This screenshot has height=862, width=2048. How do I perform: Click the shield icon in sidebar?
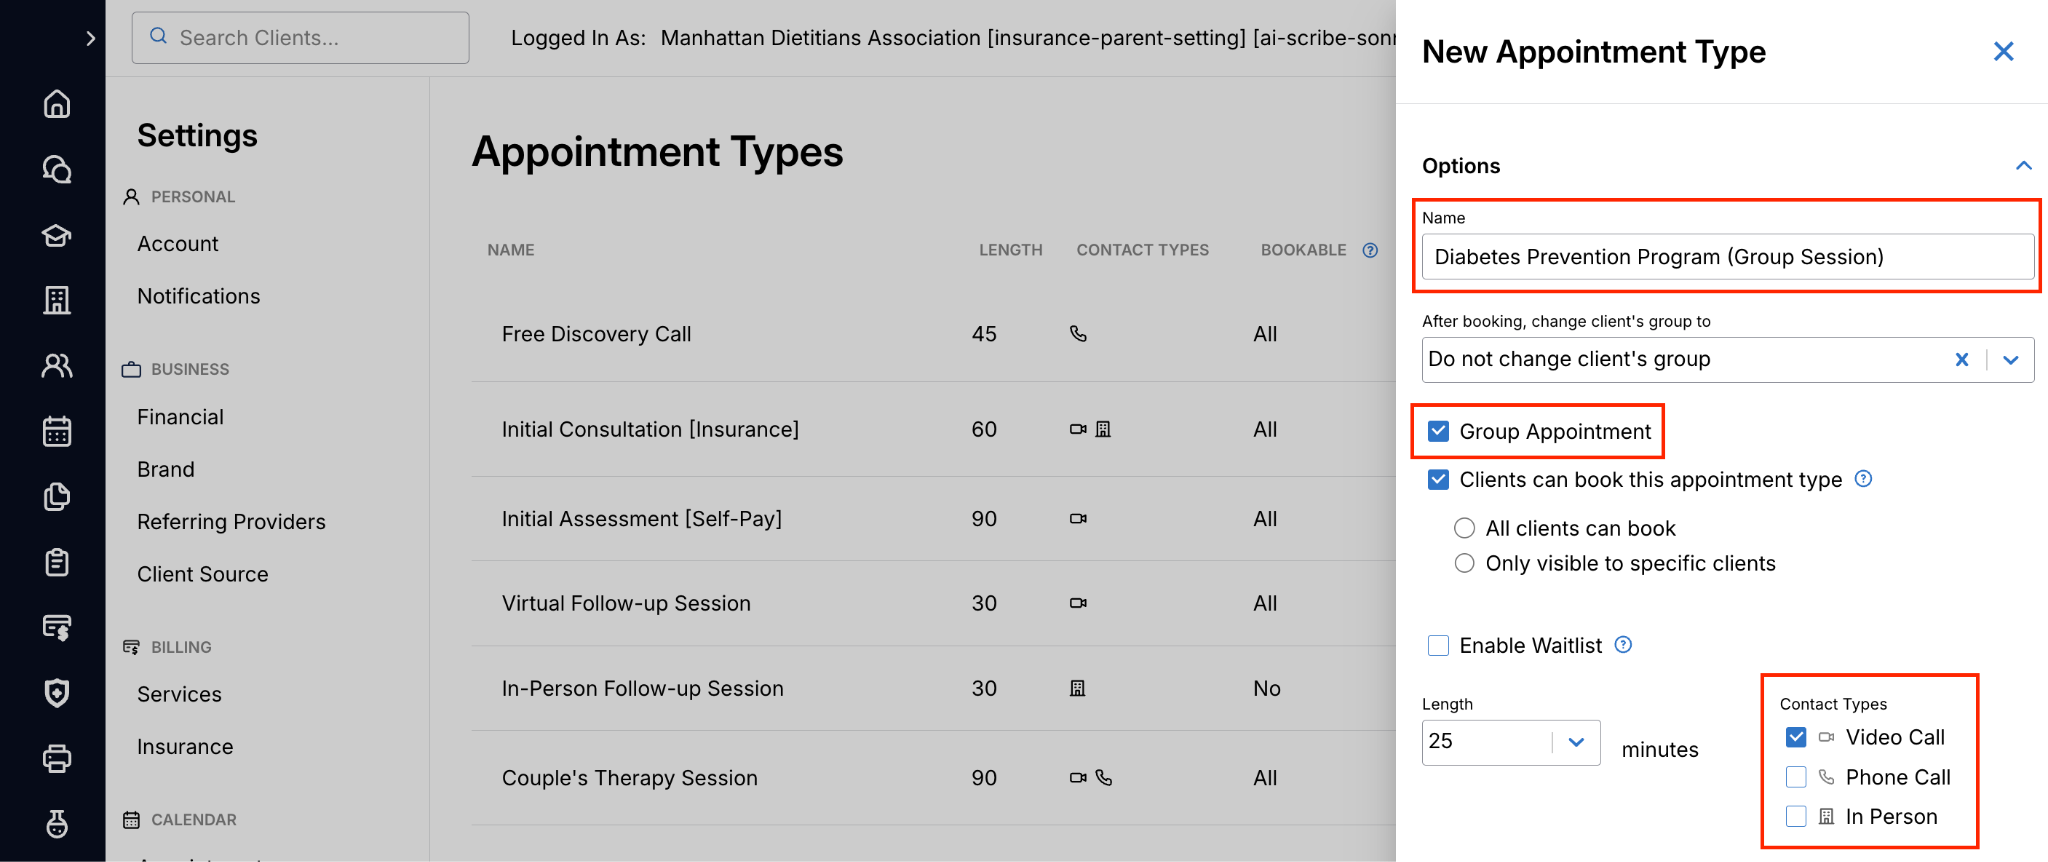(x=57, y=693)
